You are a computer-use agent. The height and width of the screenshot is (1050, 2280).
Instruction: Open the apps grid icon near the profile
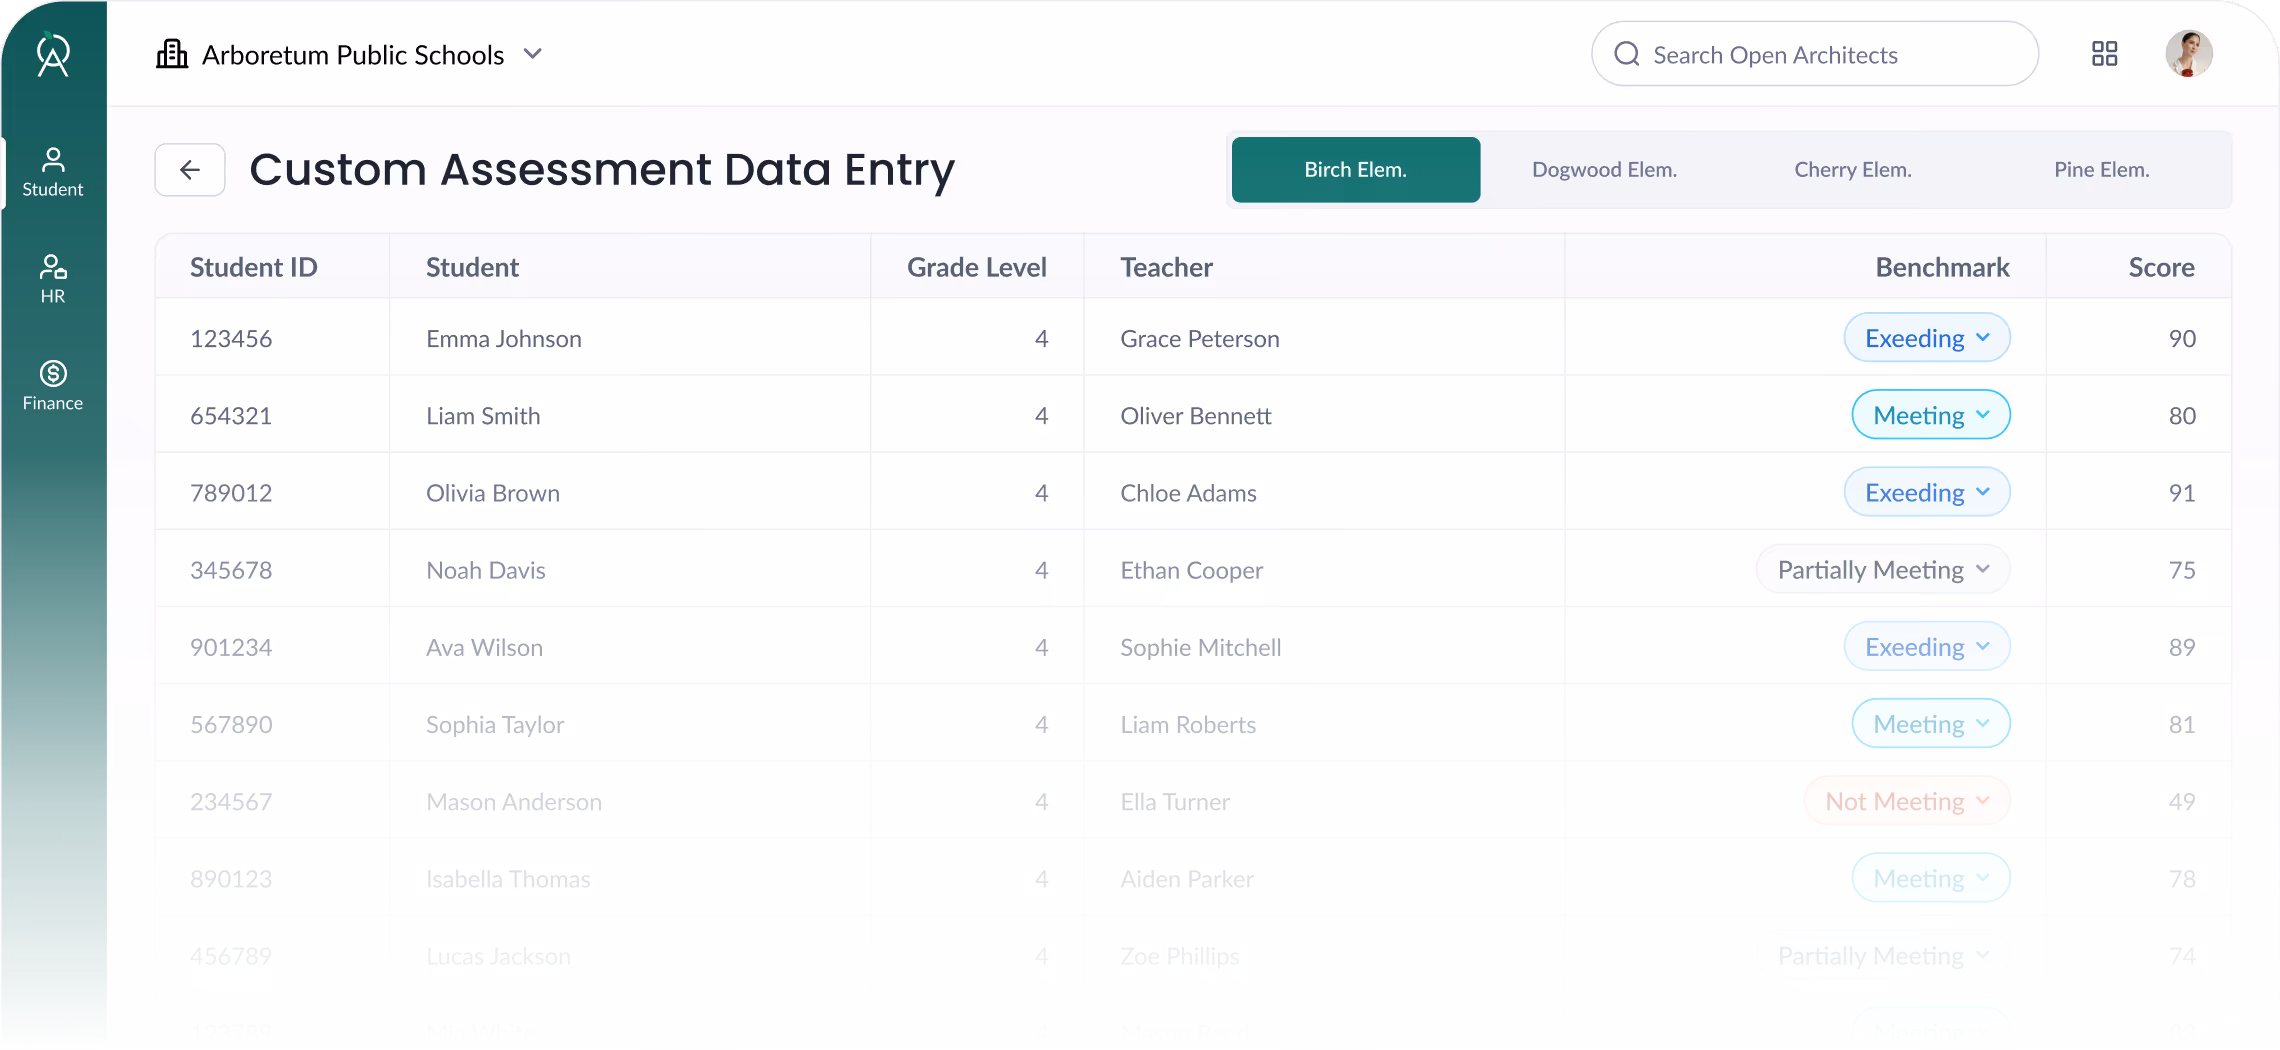(x=2104, y=53)
